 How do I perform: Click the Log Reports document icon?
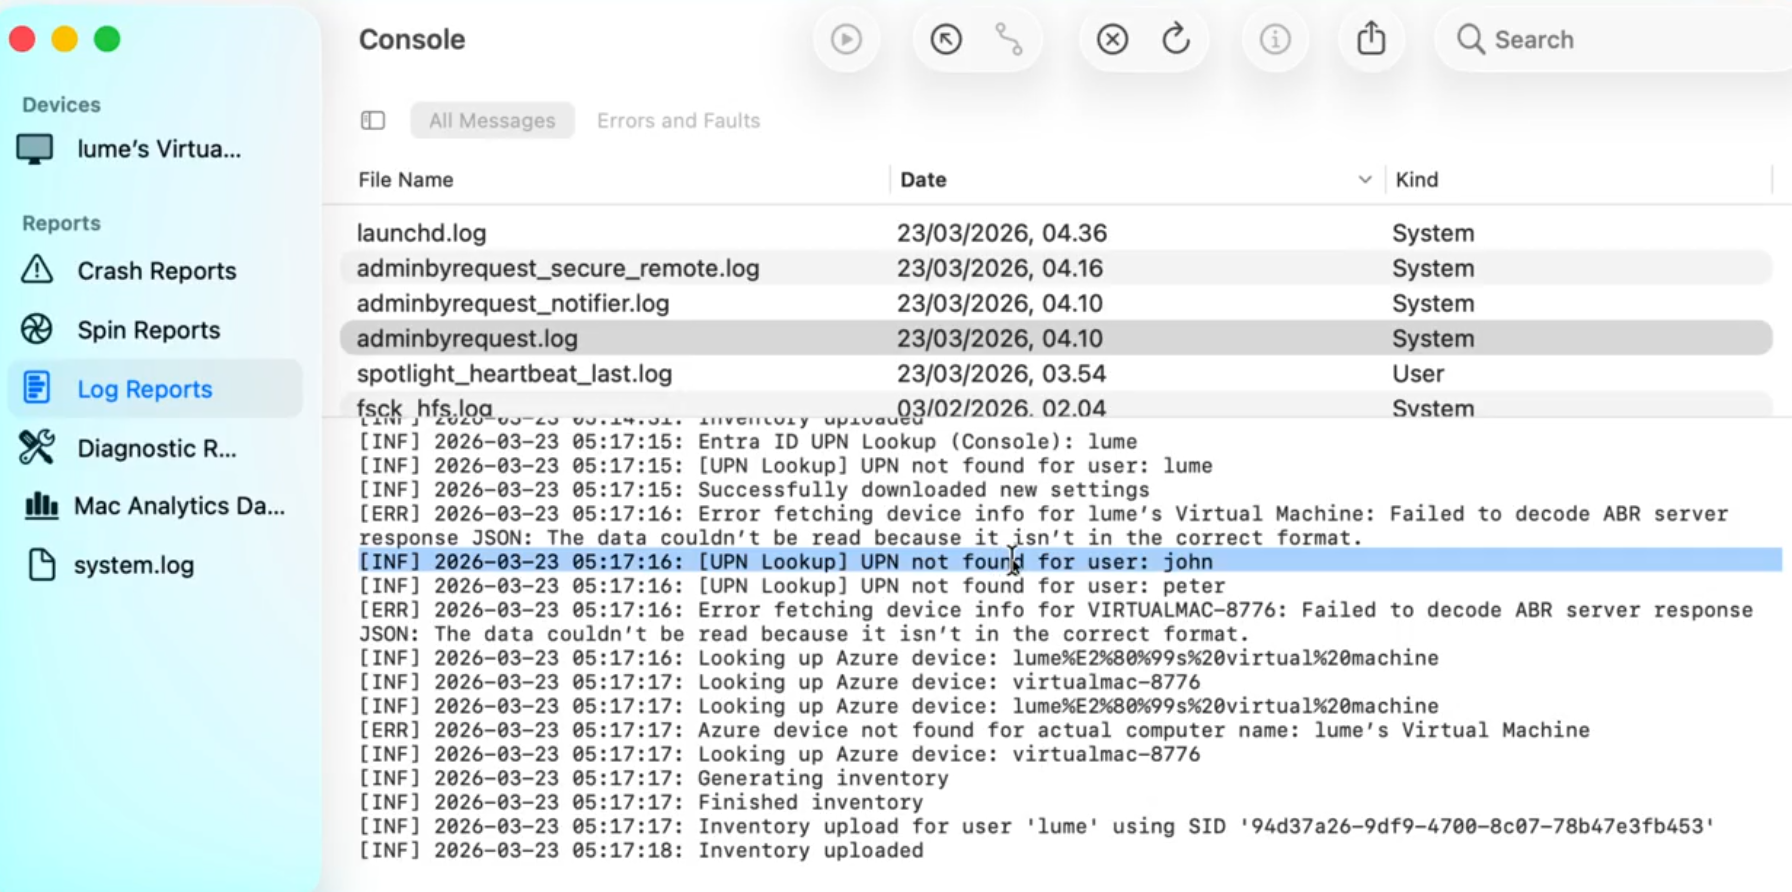click(37, 388)
